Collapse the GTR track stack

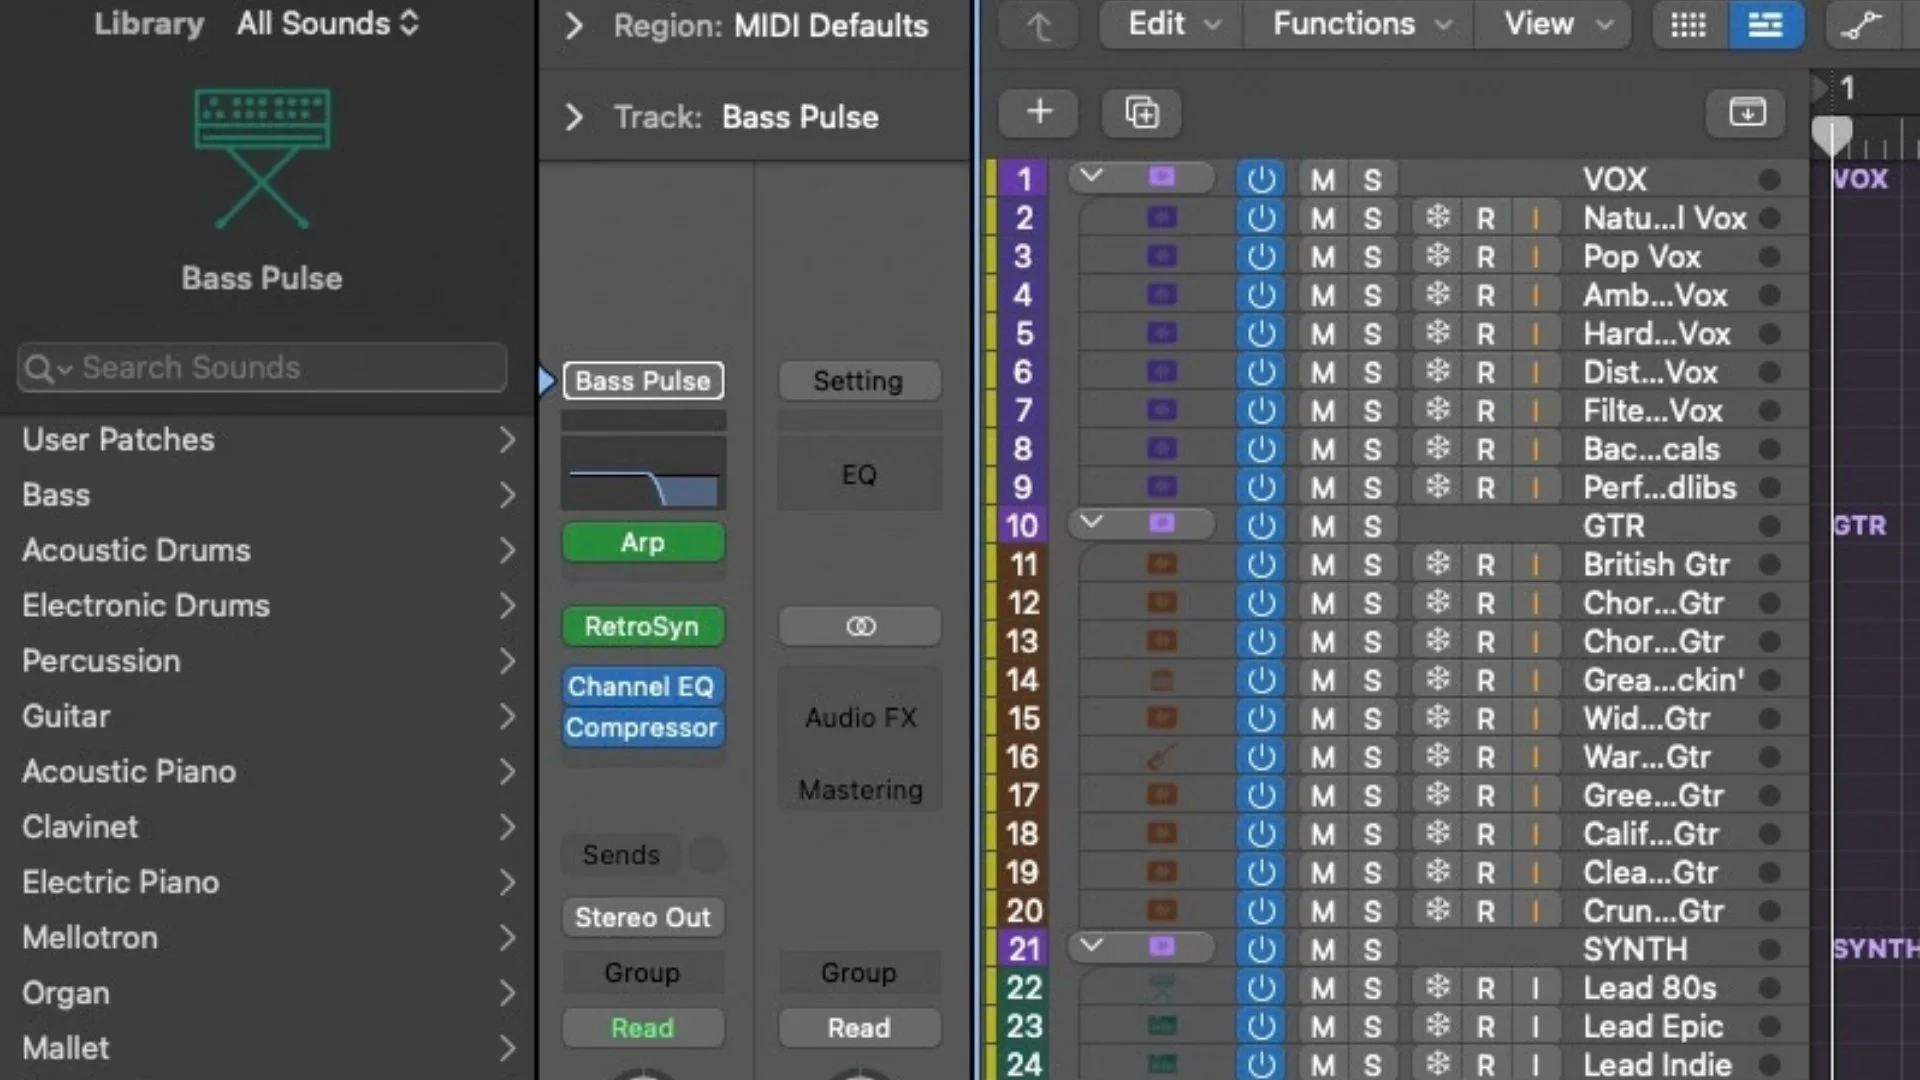[x=1091, y=522]
